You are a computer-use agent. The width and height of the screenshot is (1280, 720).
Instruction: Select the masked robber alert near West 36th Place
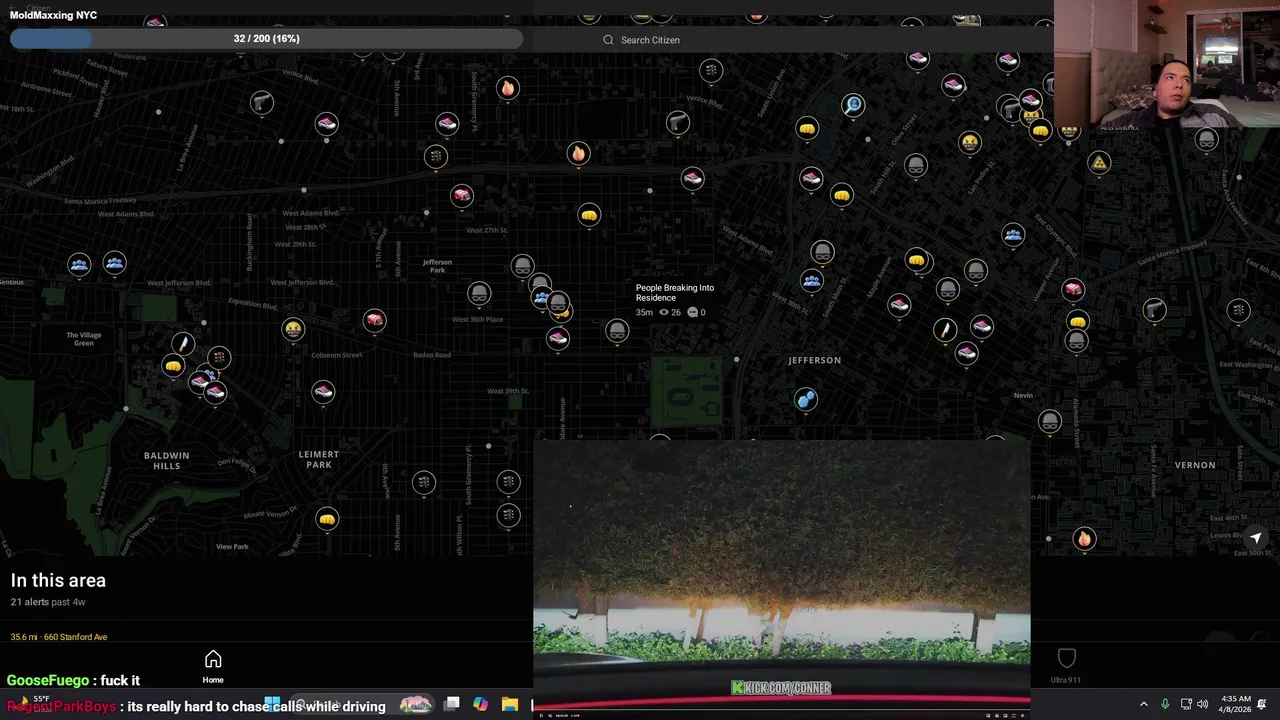(x=479, y=293)
